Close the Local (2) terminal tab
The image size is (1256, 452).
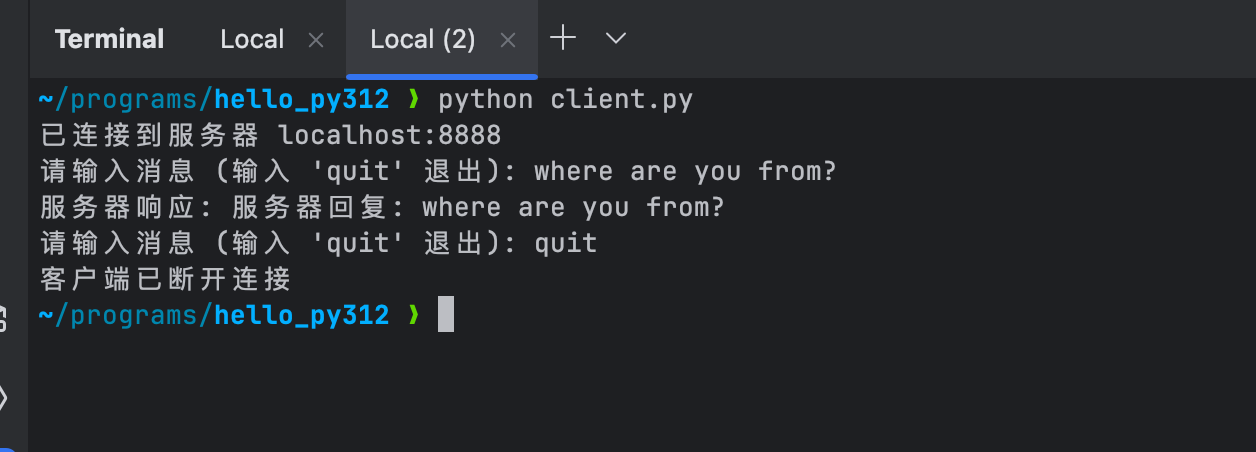pos(508,40)
